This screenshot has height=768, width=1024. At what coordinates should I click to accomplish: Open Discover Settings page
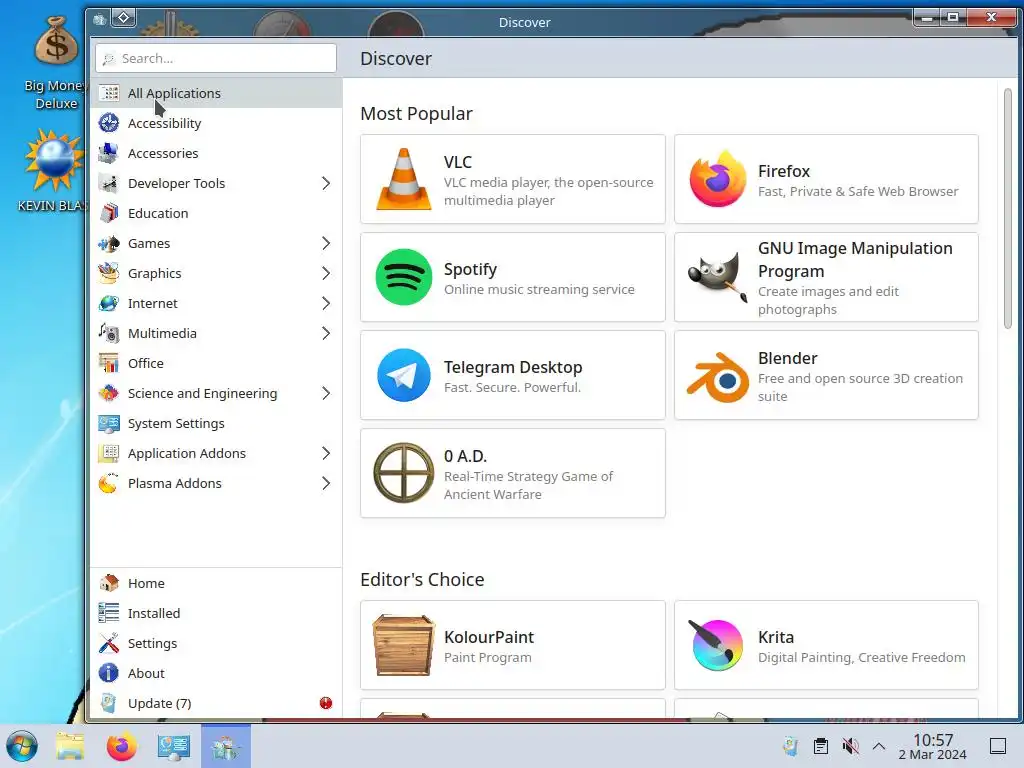coord(216,643)
